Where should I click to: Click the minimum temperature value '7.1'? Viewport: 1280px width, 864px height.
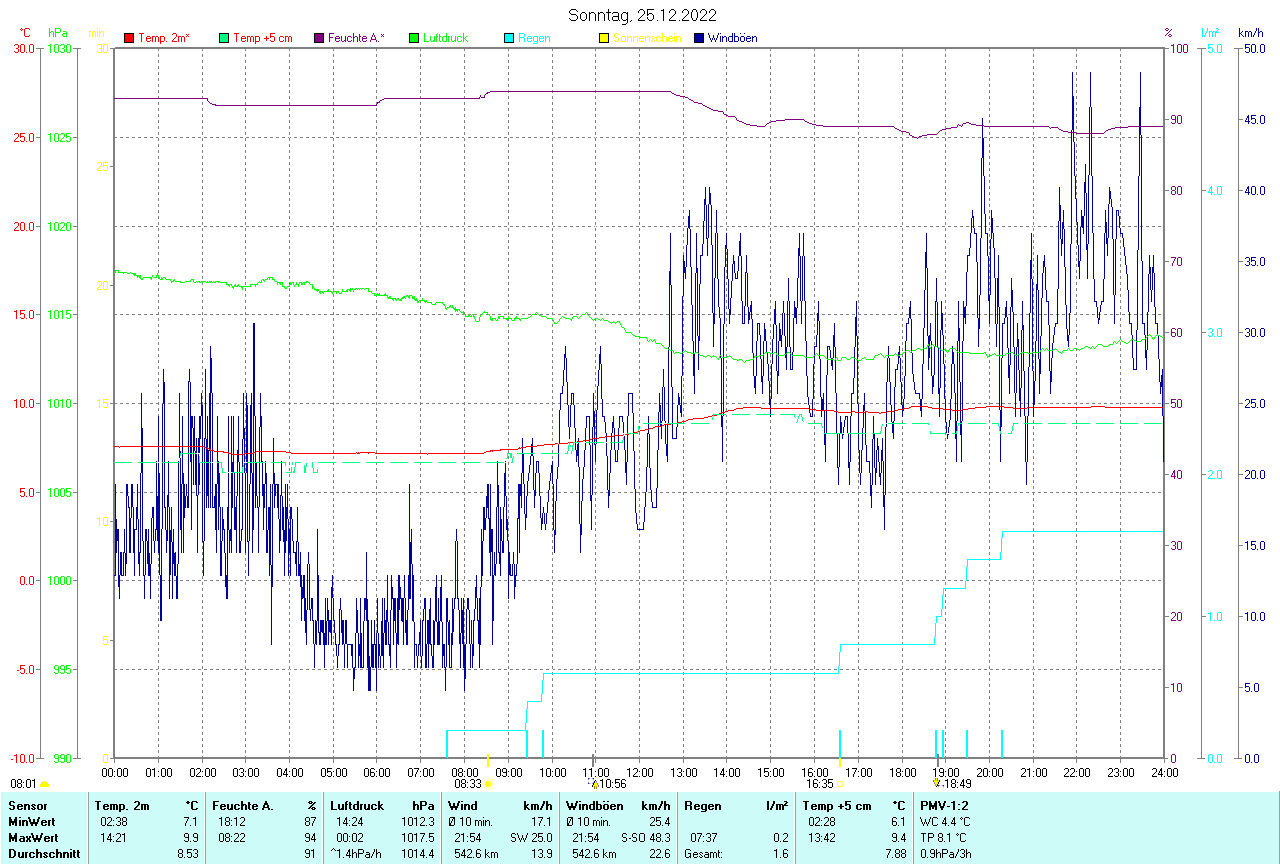click(192, 821)
